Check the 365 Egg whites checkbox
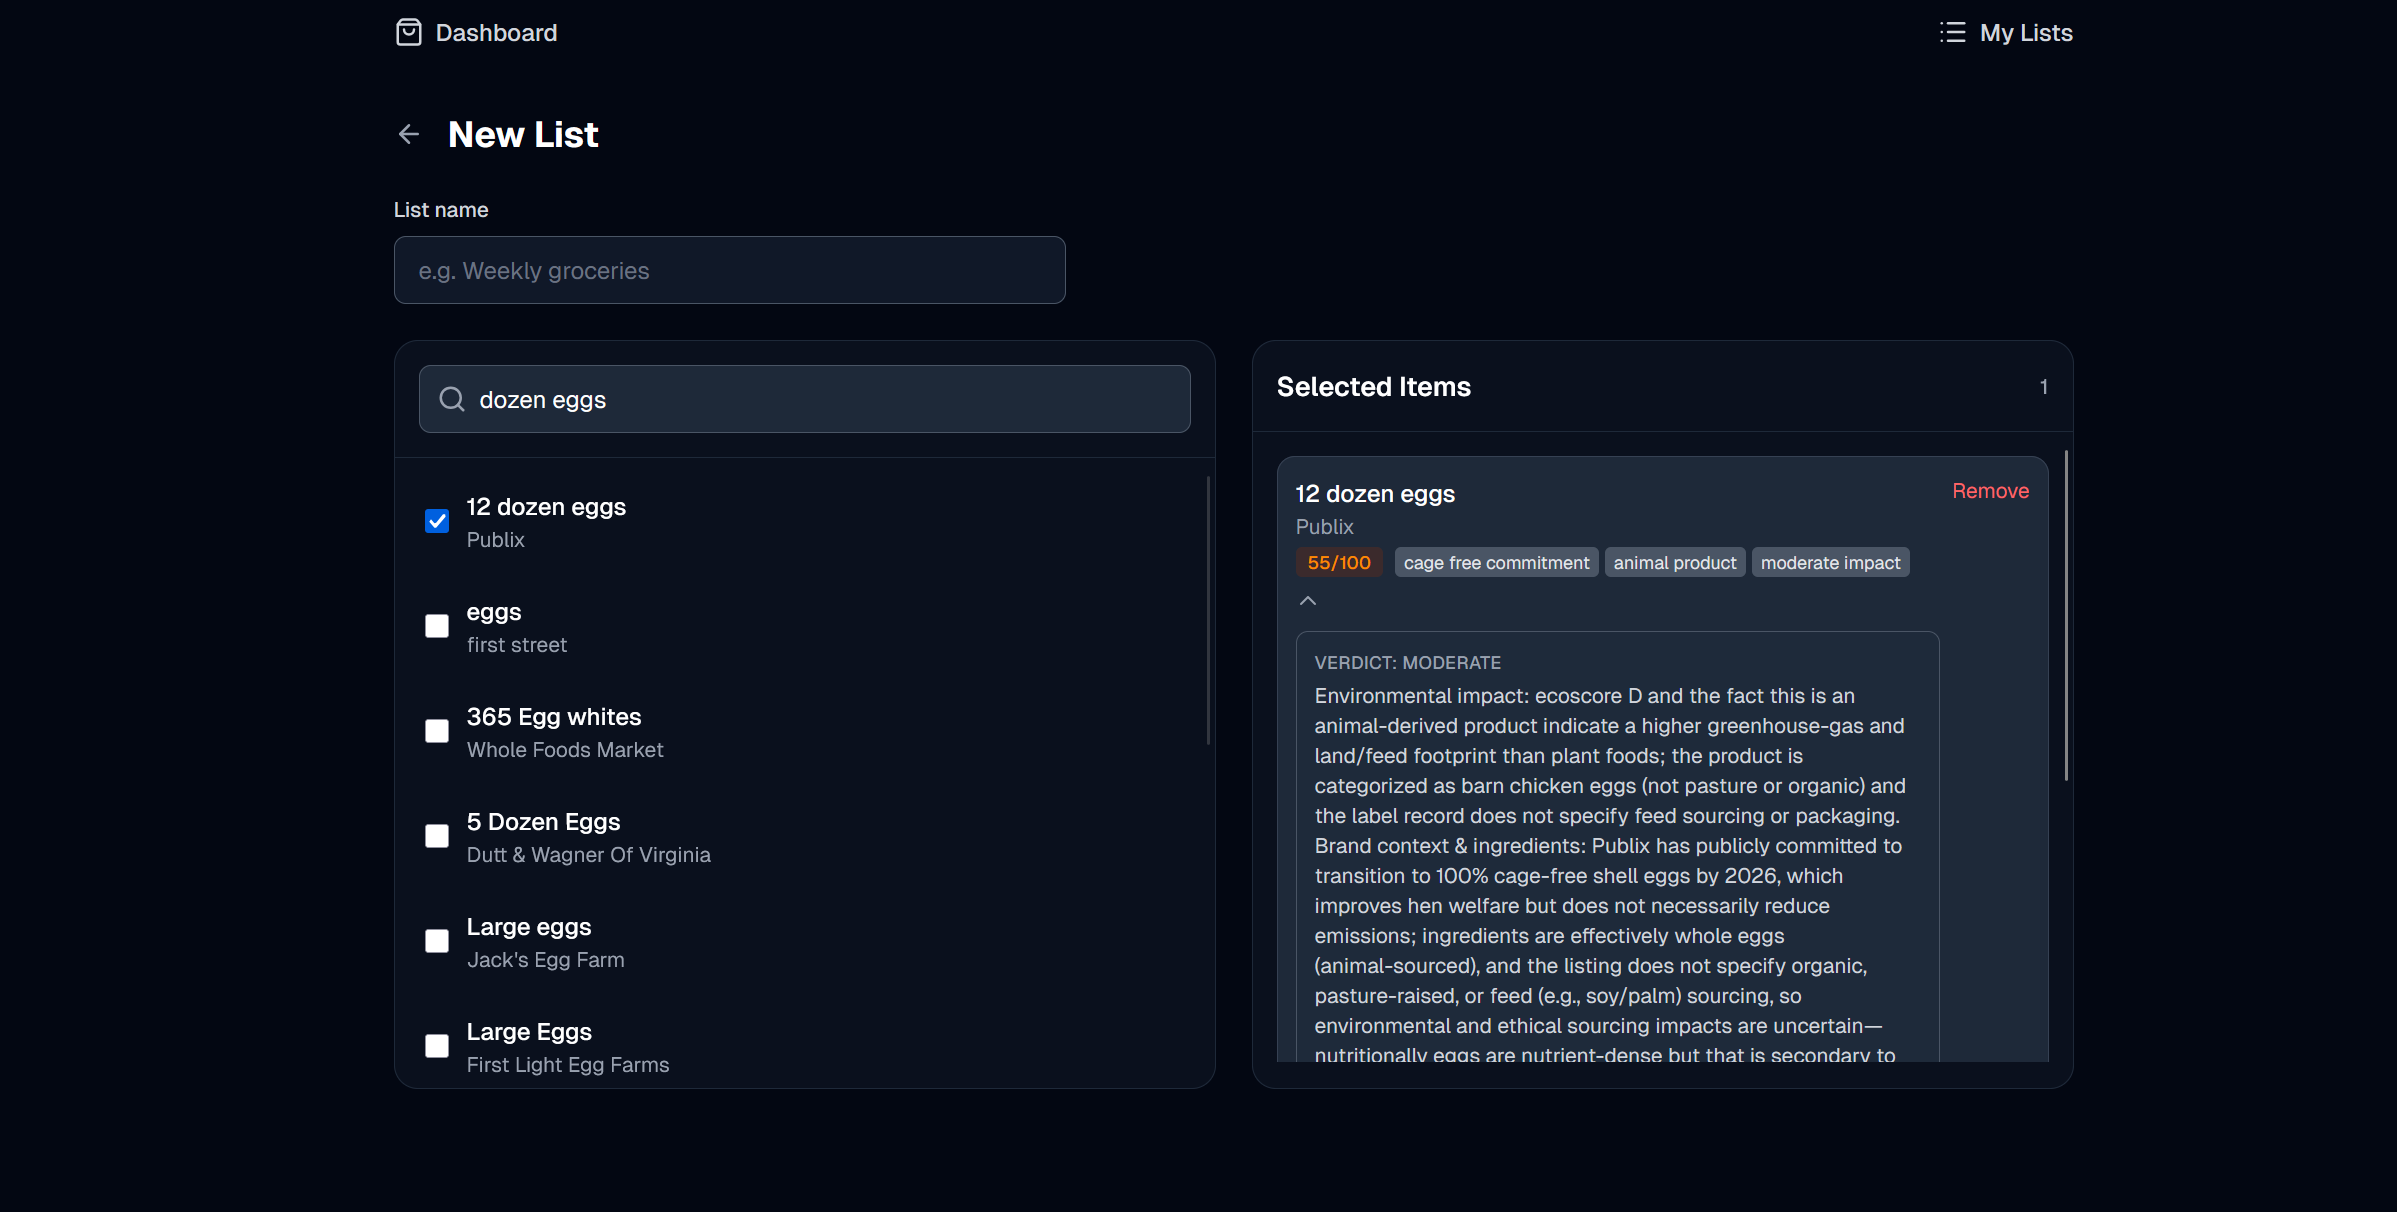The height and width of the screenshot is (1212, 2397). coord(437,731)
